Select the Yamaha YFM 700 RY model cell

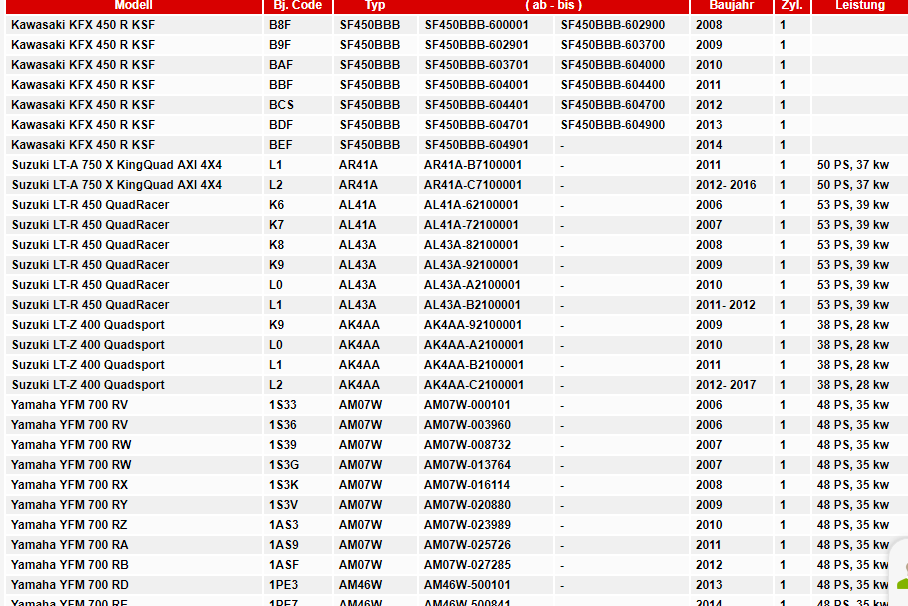133,505
